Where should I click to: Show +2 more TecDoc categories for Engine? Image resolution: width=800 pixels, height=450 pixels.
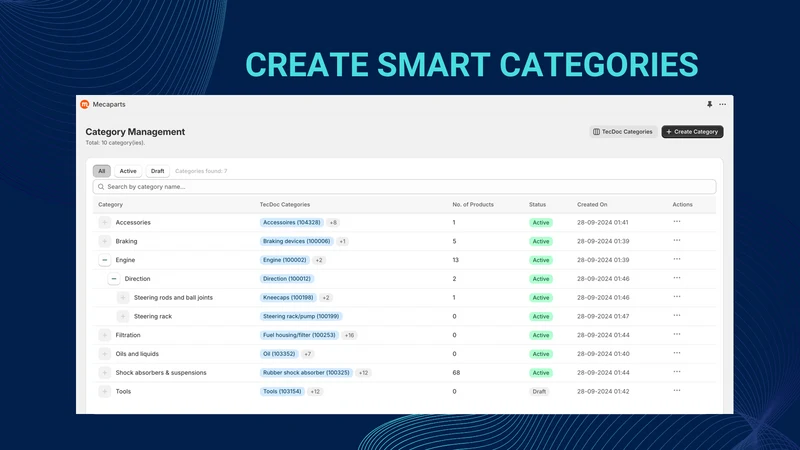coord(319,260)
